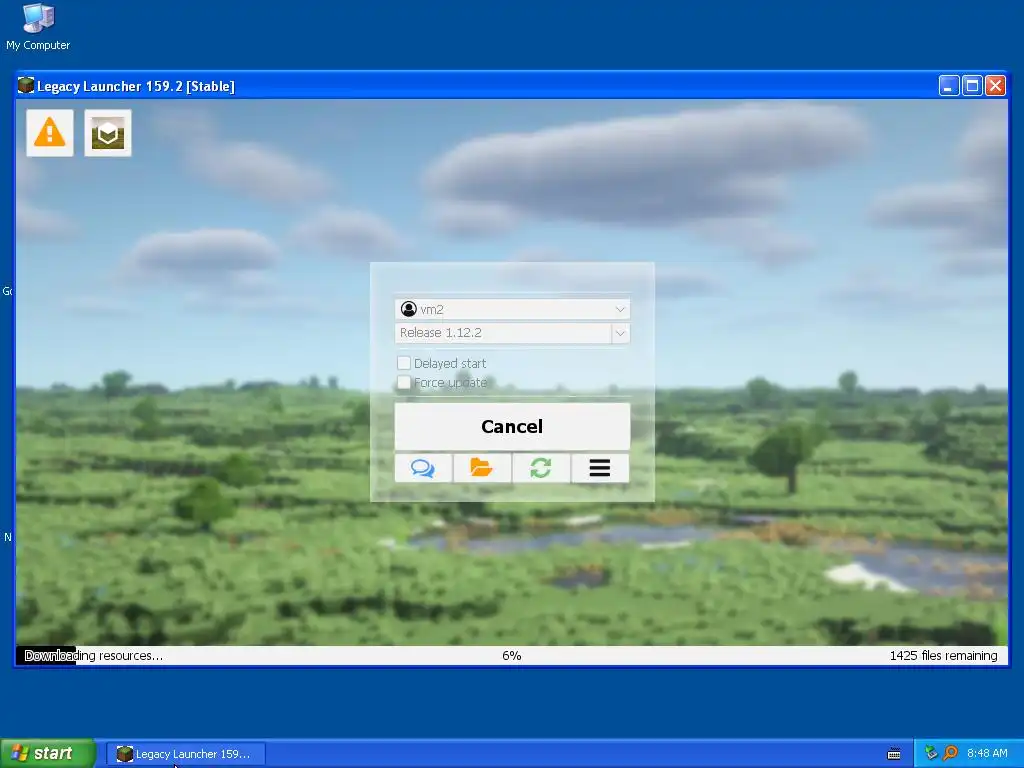
Task: Click the orange magnifier tray icon
Action: click(x=950, y=753)
